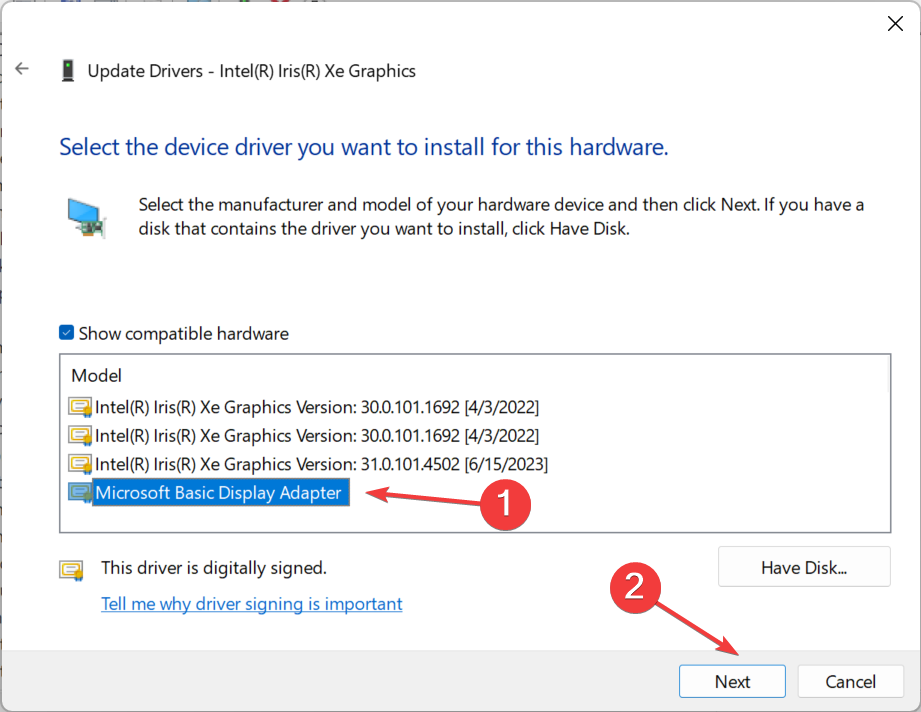Click the Update Drivers window title text
The height and width of the screenshot is (712, 921).
coord(251,71)
